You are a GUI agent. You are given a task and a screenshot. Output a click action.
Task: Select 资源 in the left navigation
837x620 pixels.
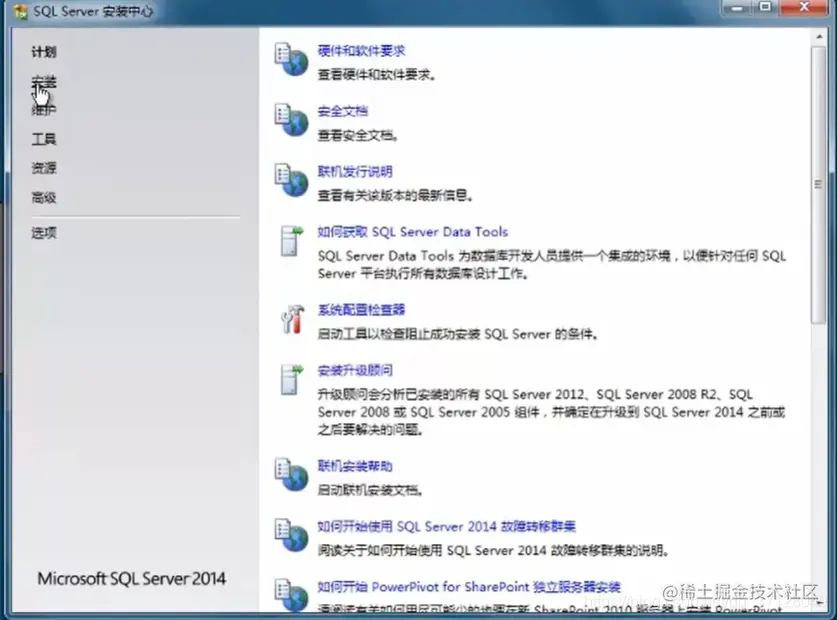pos(44,168)
